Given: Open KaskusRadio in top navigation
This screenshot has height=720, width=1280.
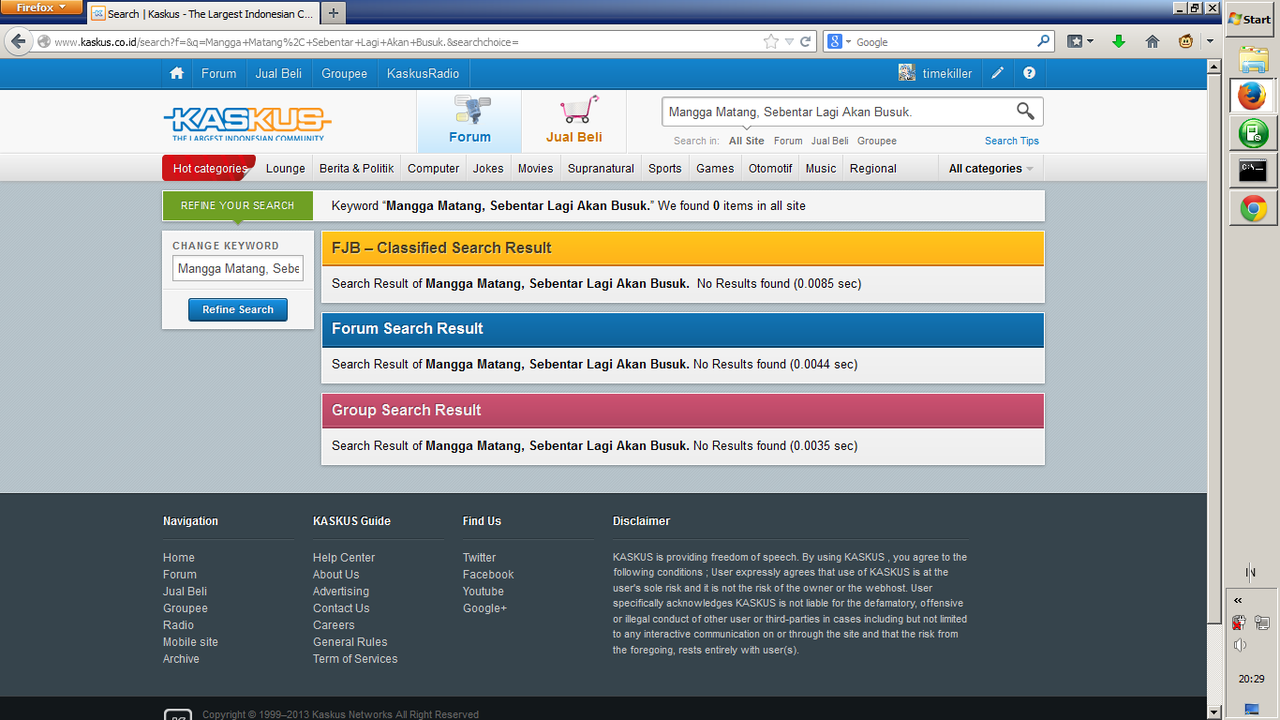Looking at the screenshot, I should tap(423, 73).
